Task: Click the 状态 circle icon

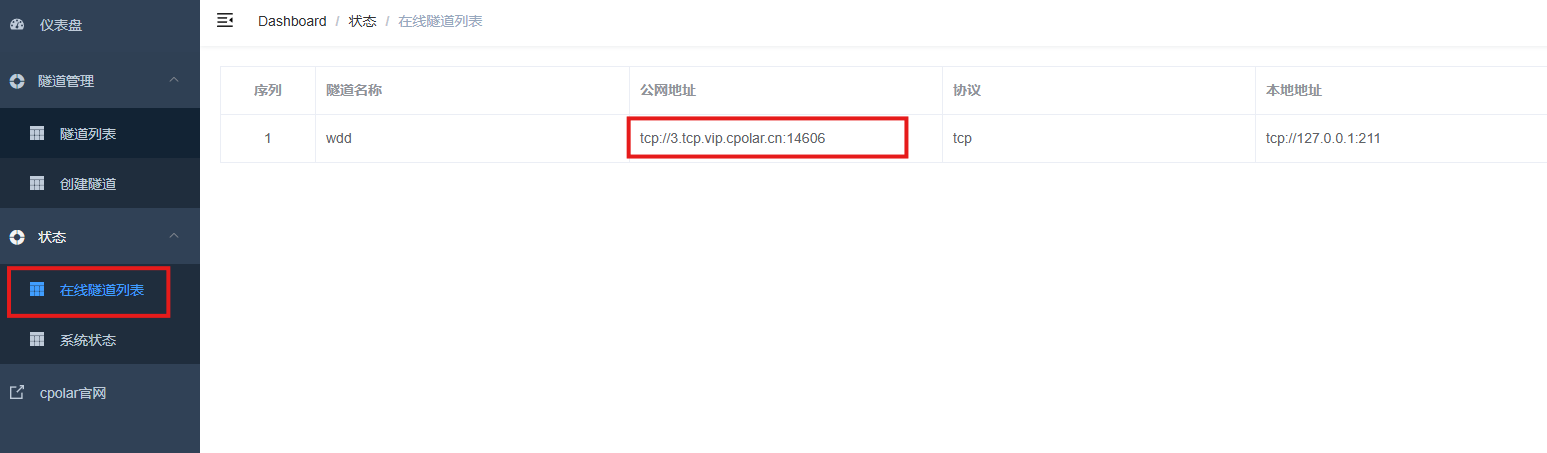Action: [17, 237]
